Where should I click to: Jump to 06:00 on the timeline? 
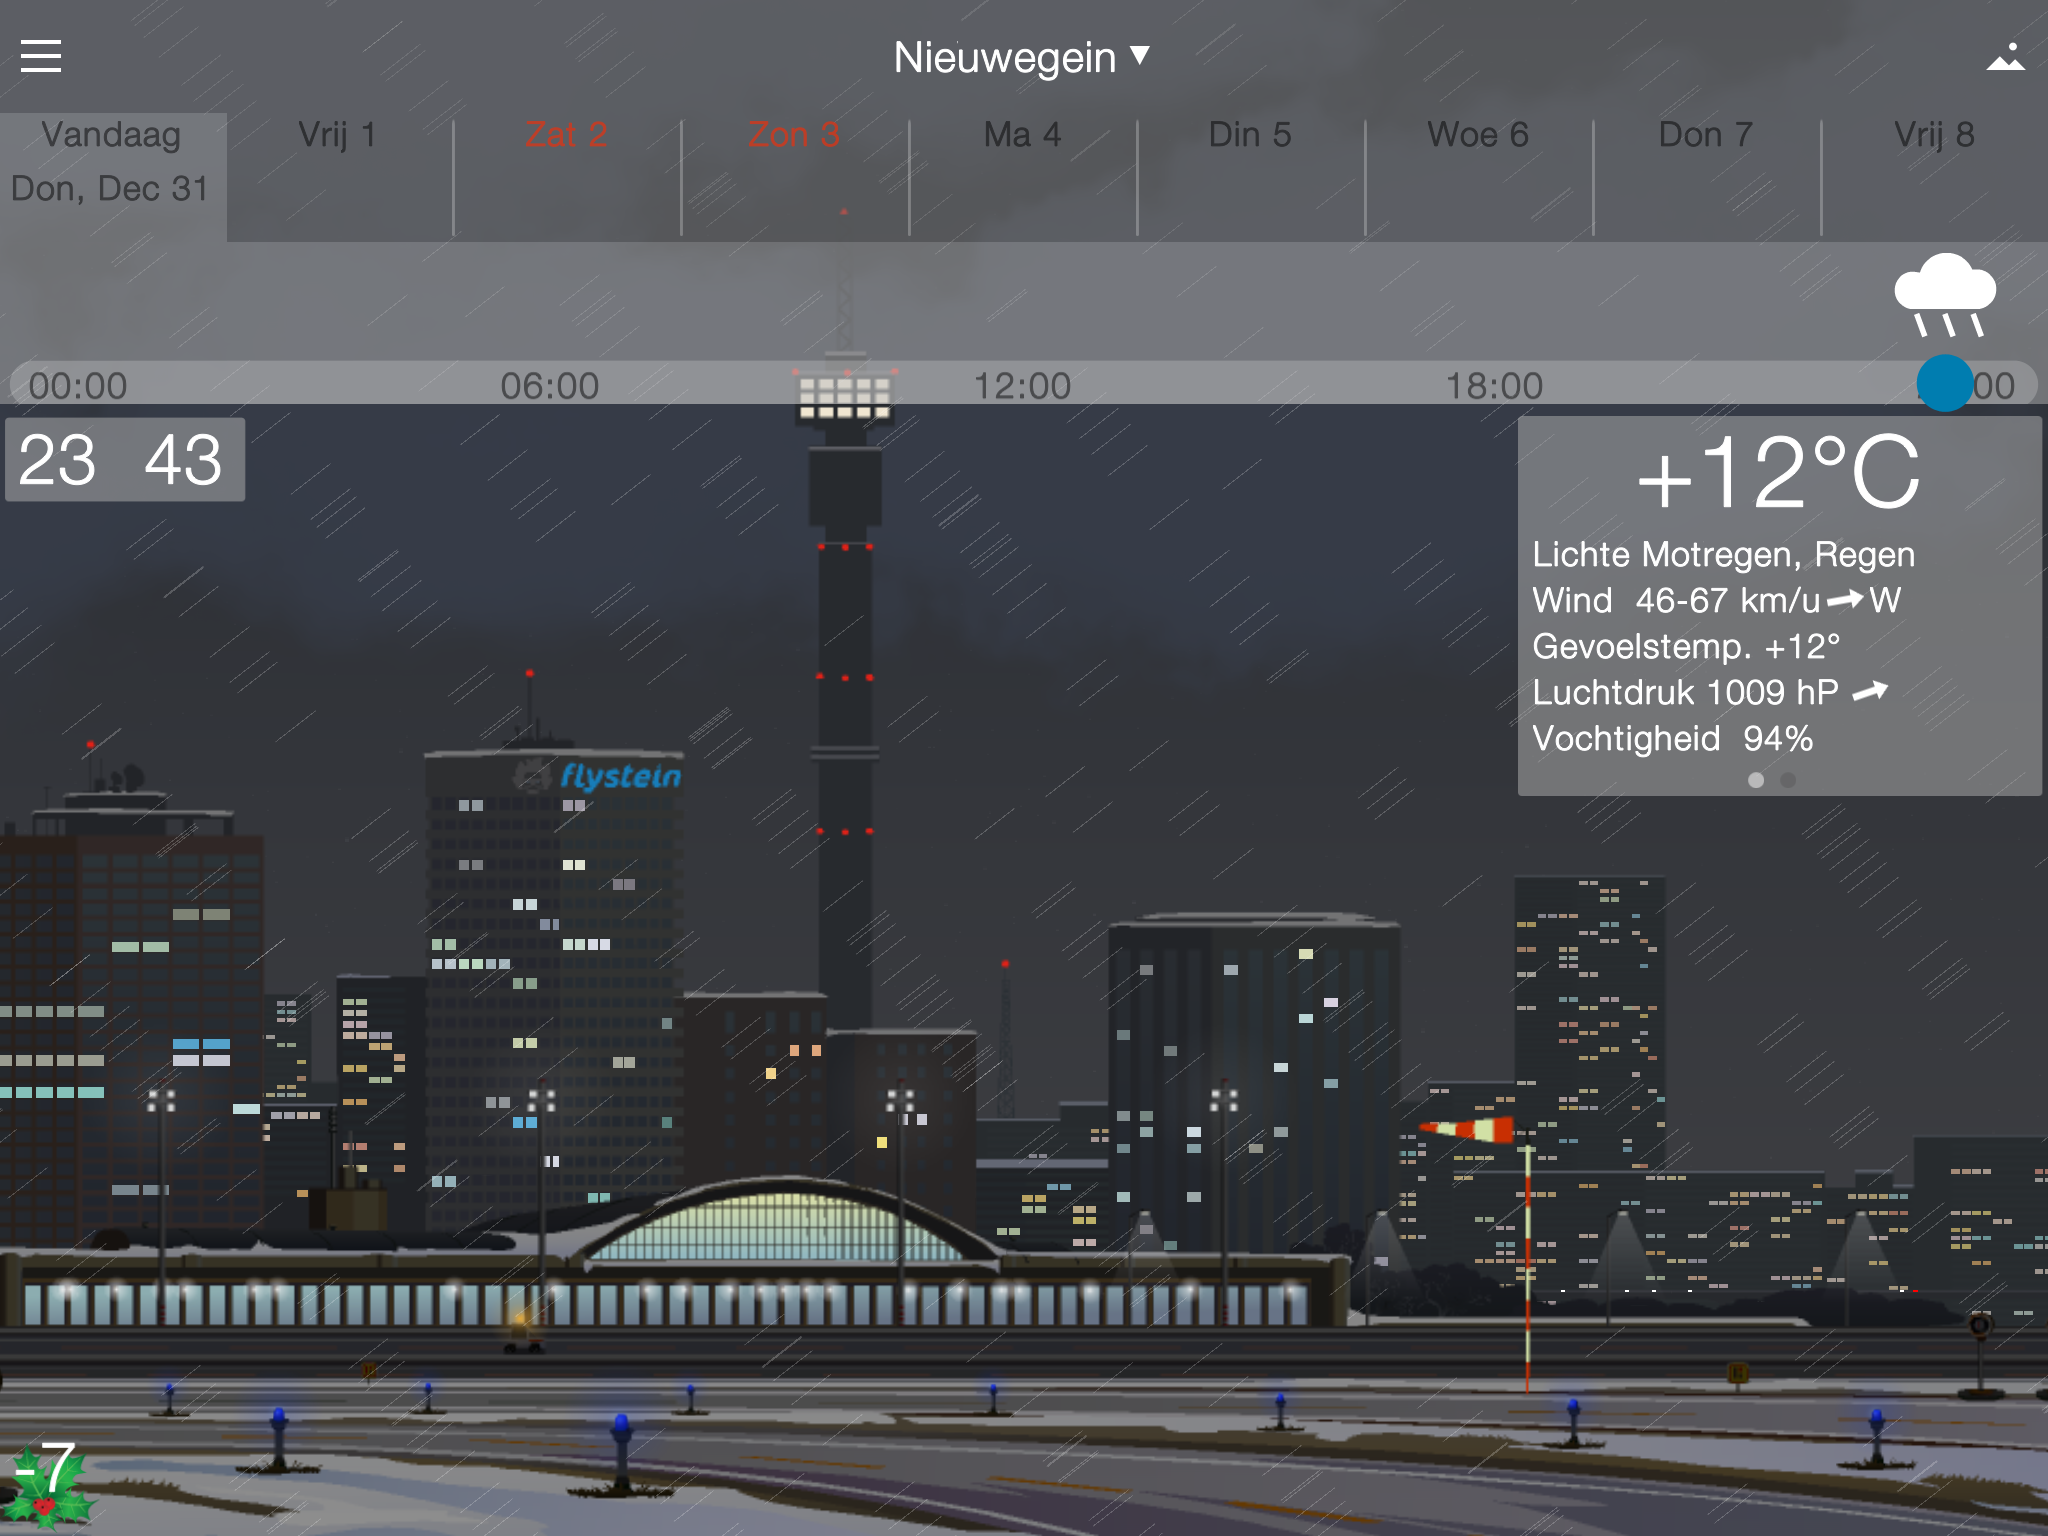coord(549,386)
